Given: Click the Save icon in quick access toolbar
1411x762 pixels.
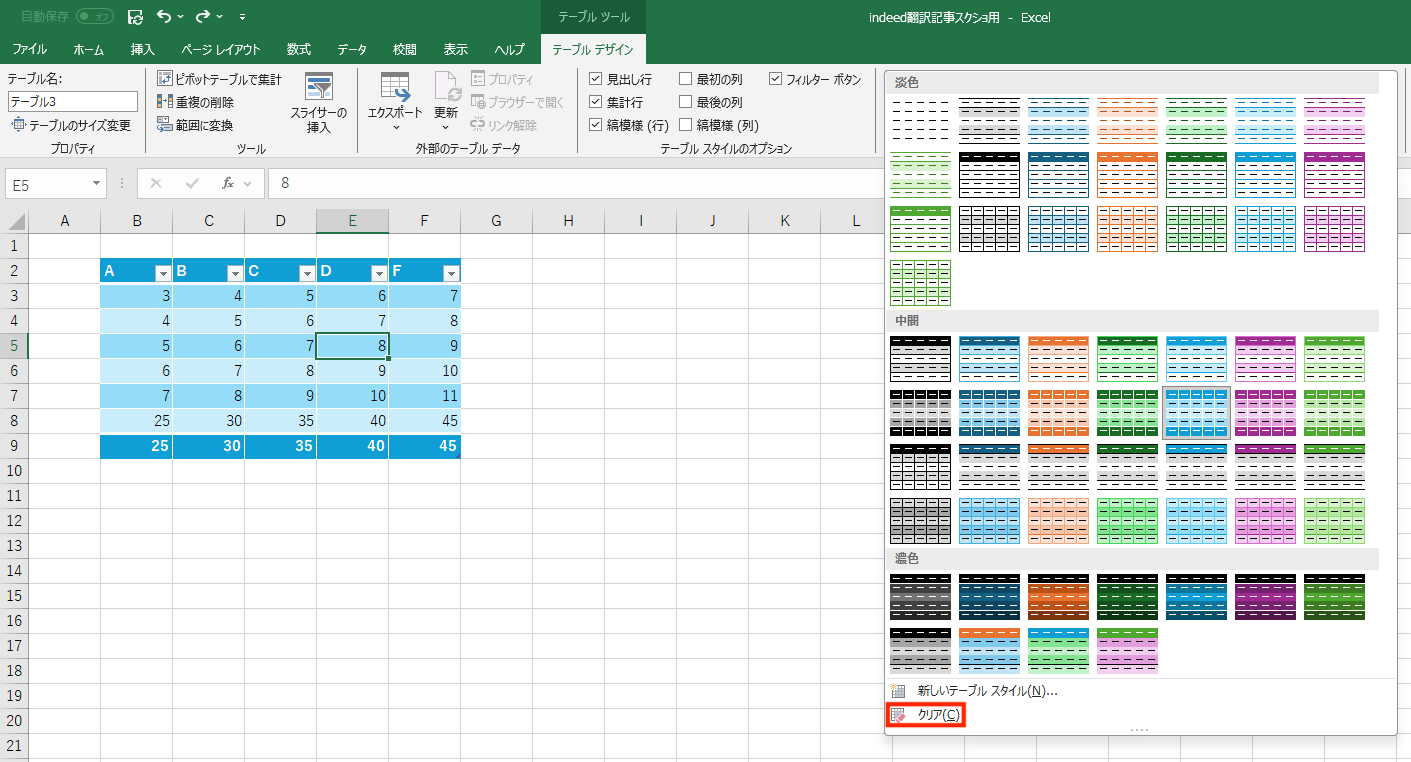Looking at the screenshot, I should tap(136, 17).
